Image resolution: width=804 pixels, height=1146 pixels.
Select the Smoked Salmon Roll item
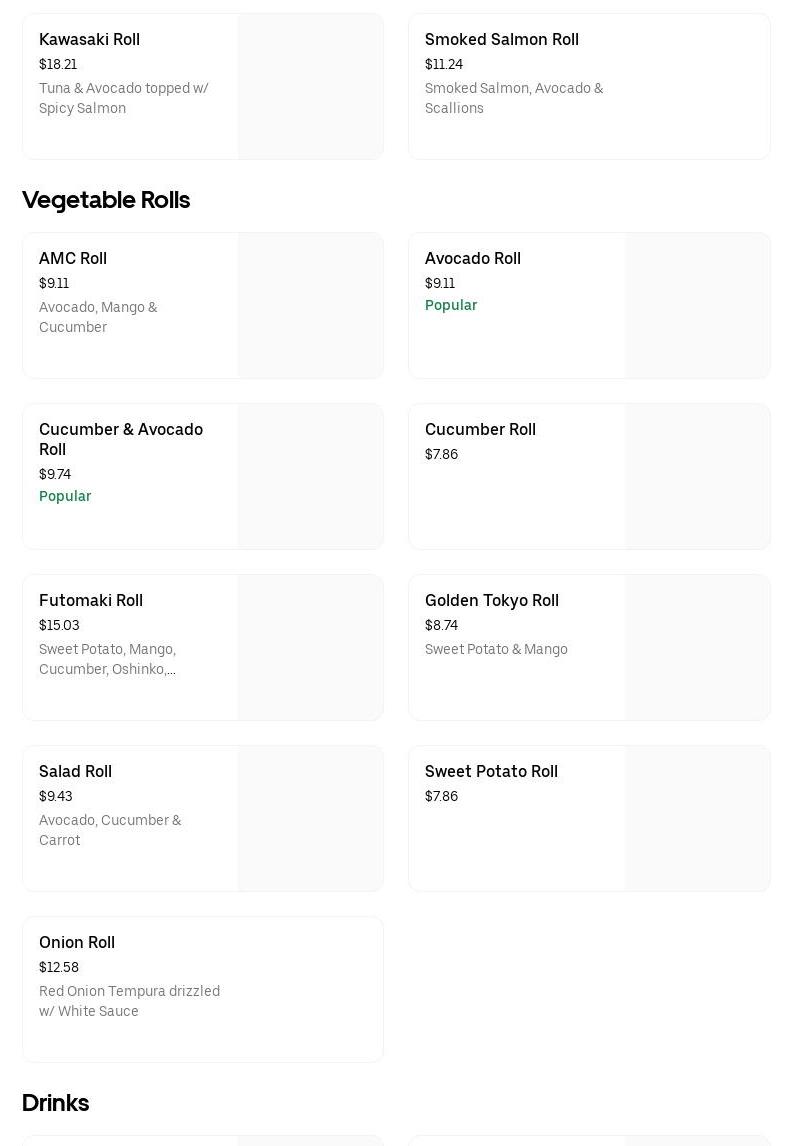[x=501, y=40]
